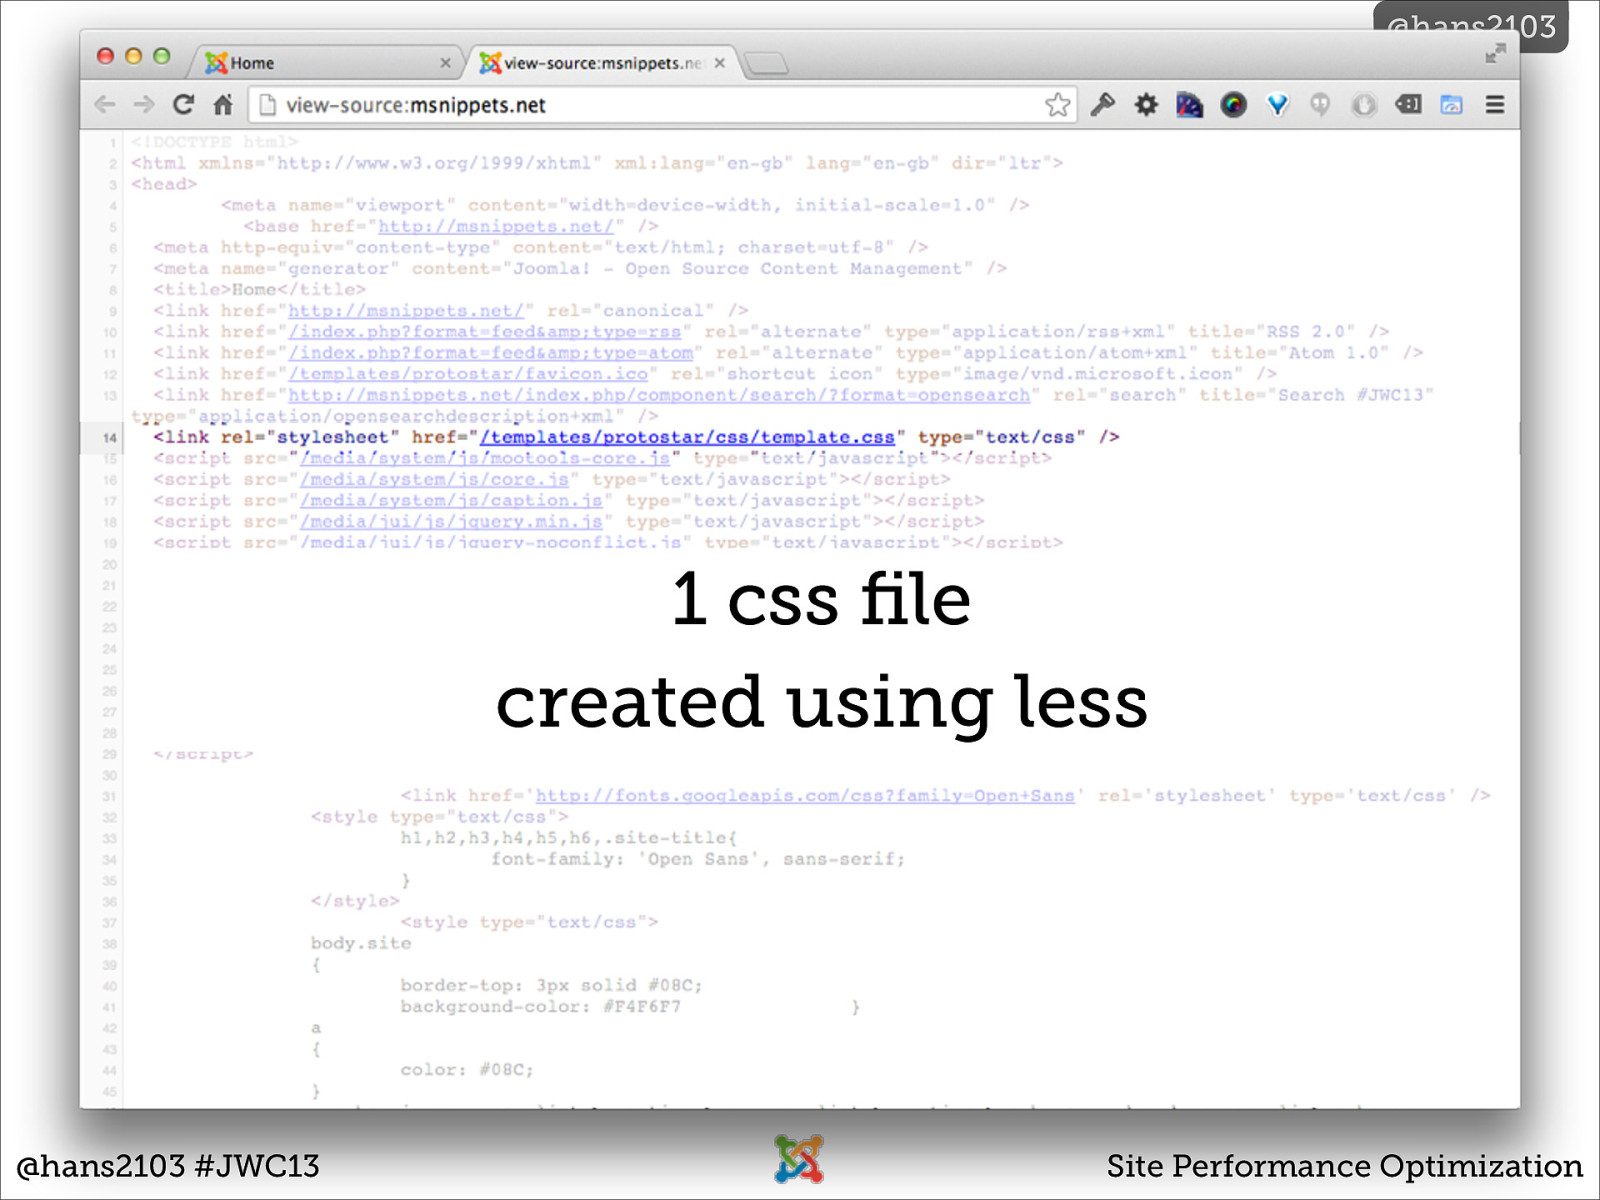Click the 'body.site' source text
The height and width of the screenshot is (1200, 1600).
pyautogui.click(x=361, y=943)
